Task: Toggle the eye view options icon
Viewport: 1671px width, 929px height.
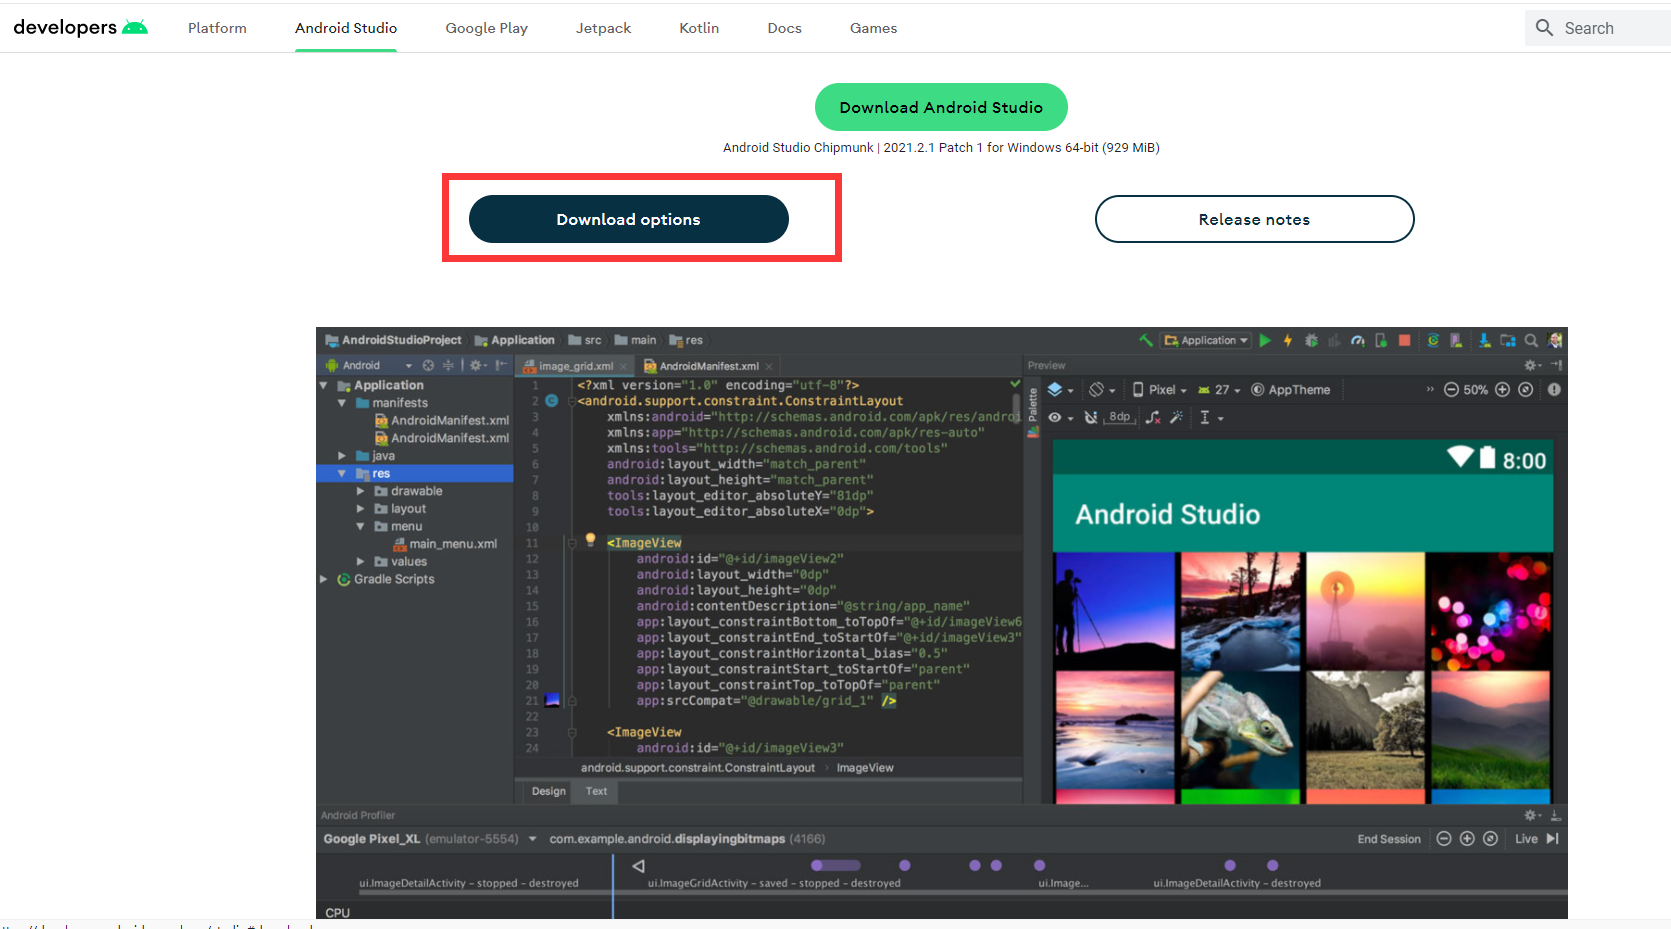Action: point(1055,417)
